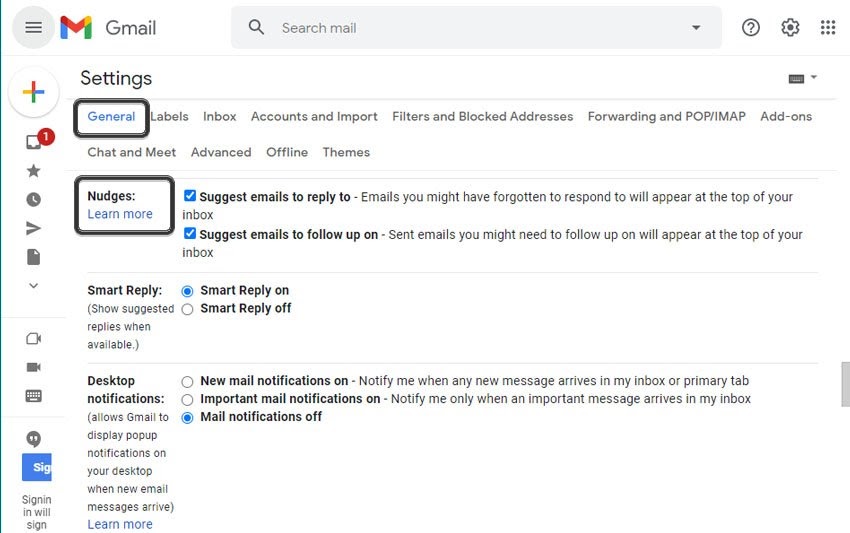Viewport: 850px width, 533px height.
Task: Select New mail notifications on
Action: click(187, 382)
